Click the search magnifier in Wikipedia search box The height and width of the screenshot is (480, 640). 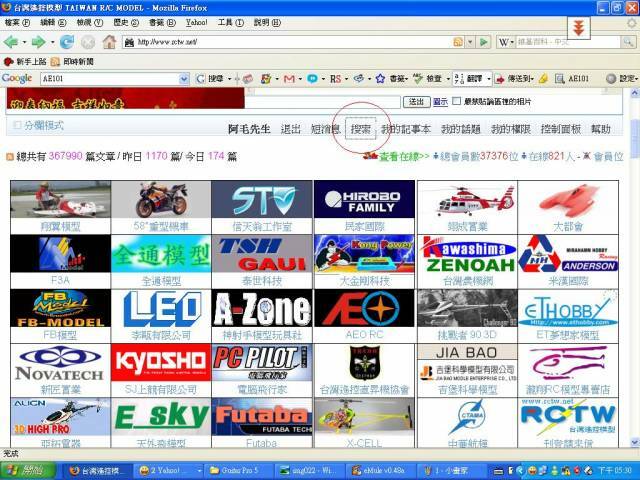tap(628, 42)
